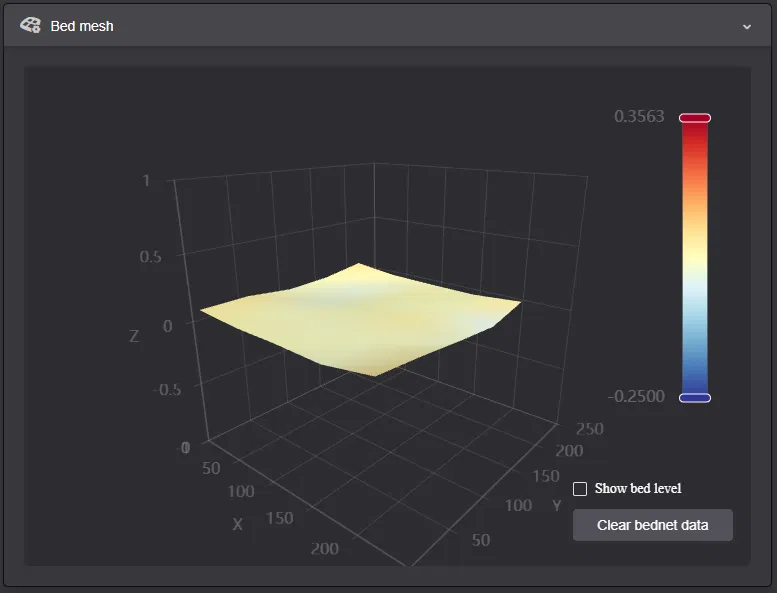Viewport: 777px width, 593px height.
Task: Click the Show bed level label
Action: click(x=638, y=488)
